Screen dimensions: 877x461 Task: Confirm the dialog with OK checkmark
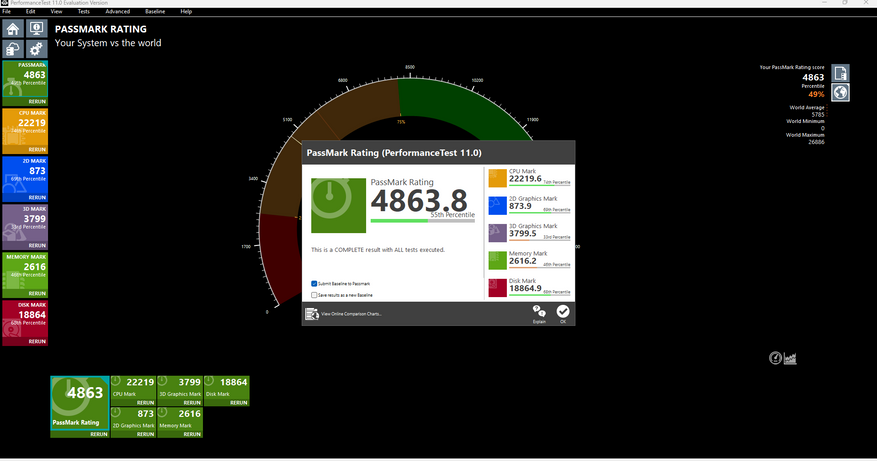(x=563, y=313)
